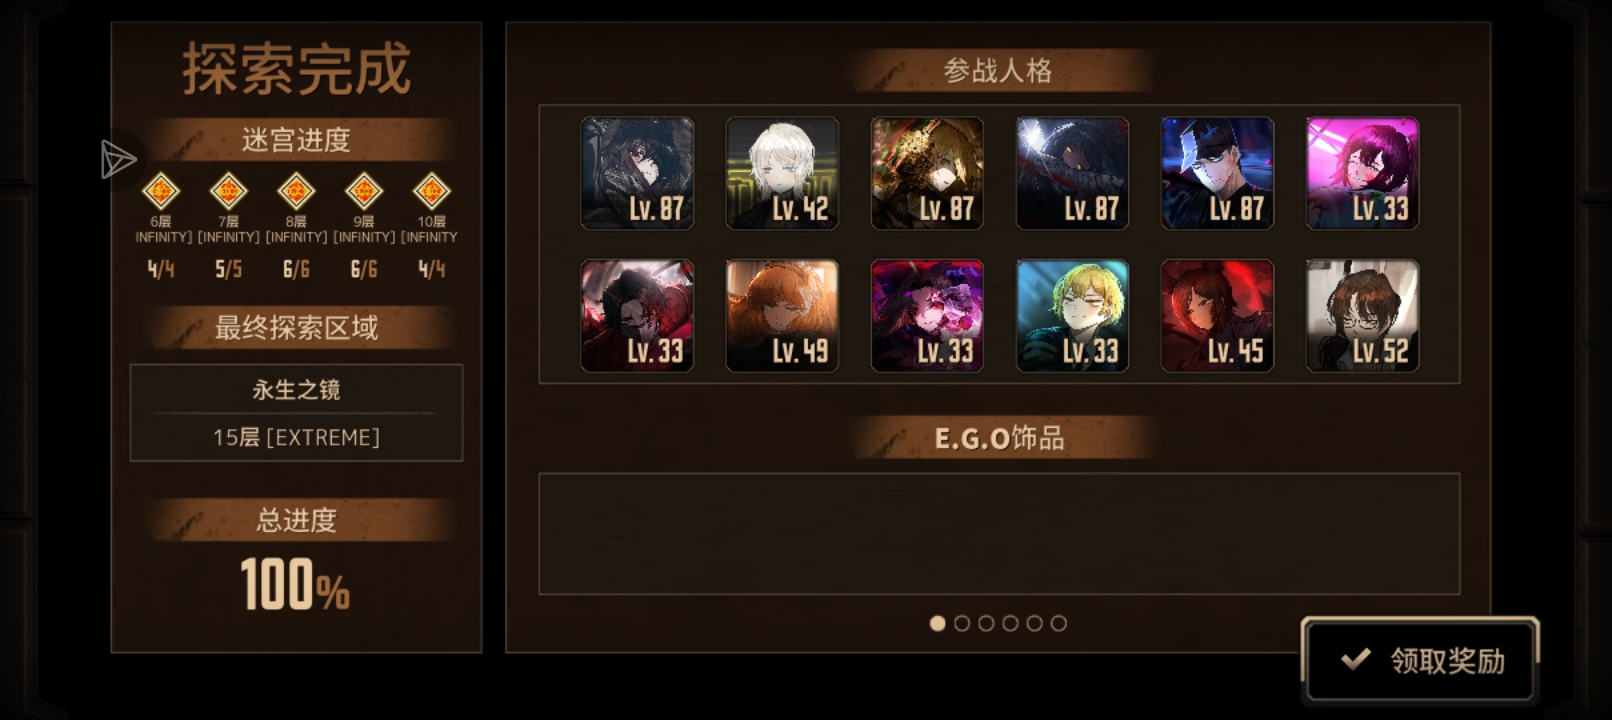The width and height of the screenshot is (1612, 720).
Task: Go to the last page indicator dot
Action: (x=1059, y=623)
